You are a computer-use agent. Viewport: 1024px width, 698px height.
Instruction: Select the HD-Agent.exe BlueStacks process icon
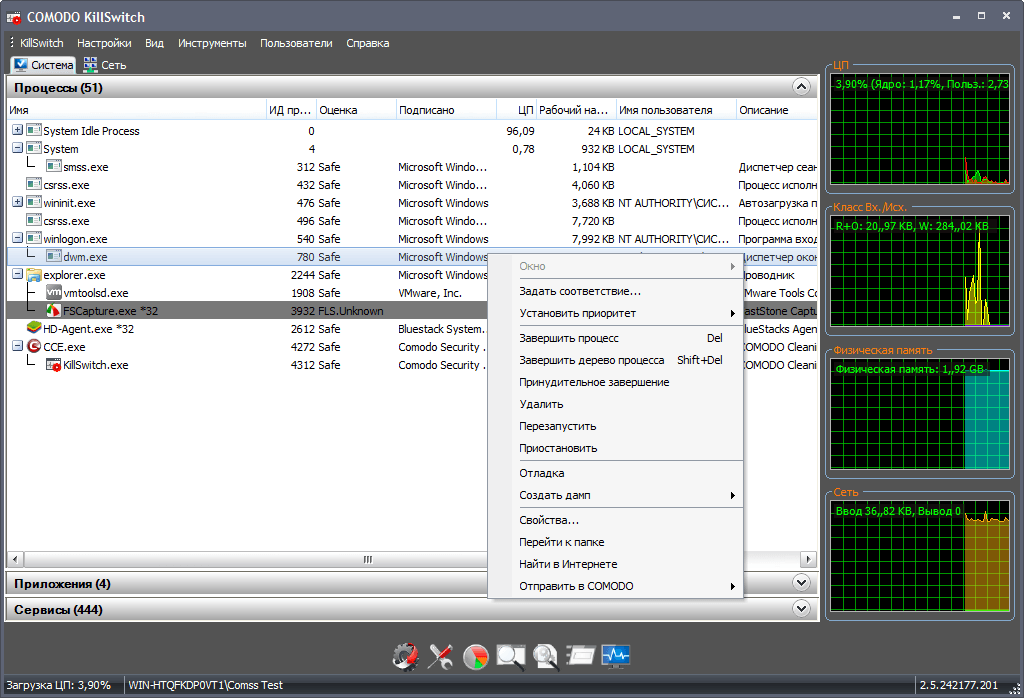(34, 329)
